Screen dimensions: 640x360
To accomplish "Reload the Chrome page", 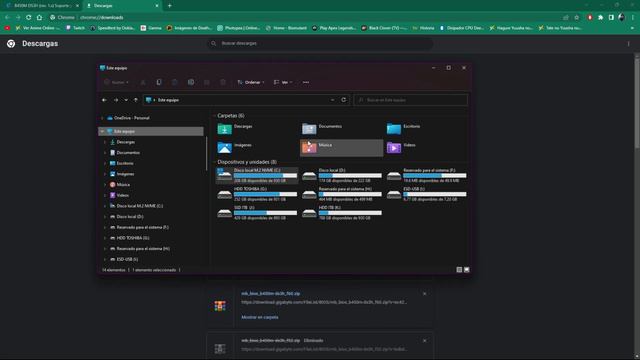I will tap(29, 18).
